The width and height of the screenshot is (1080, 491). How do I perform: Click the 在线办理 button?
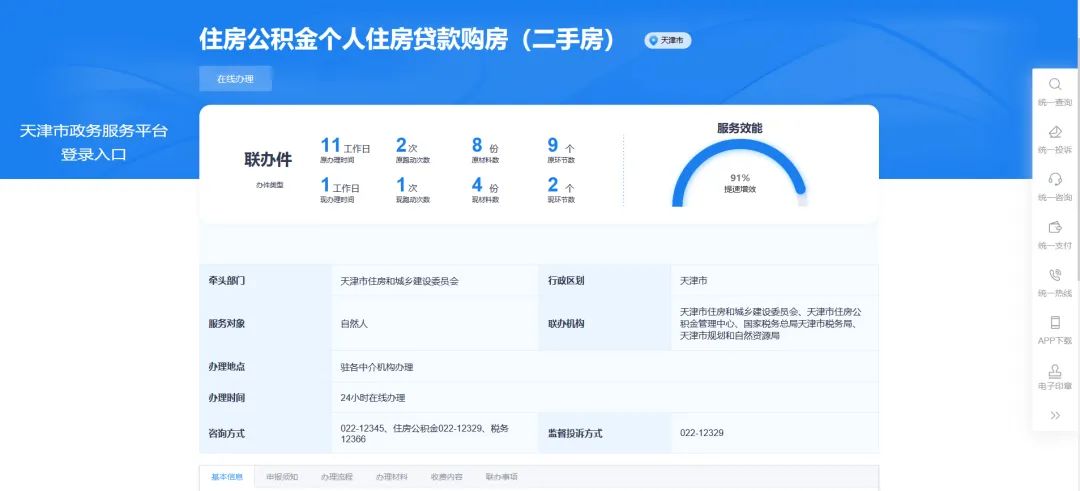235,78
